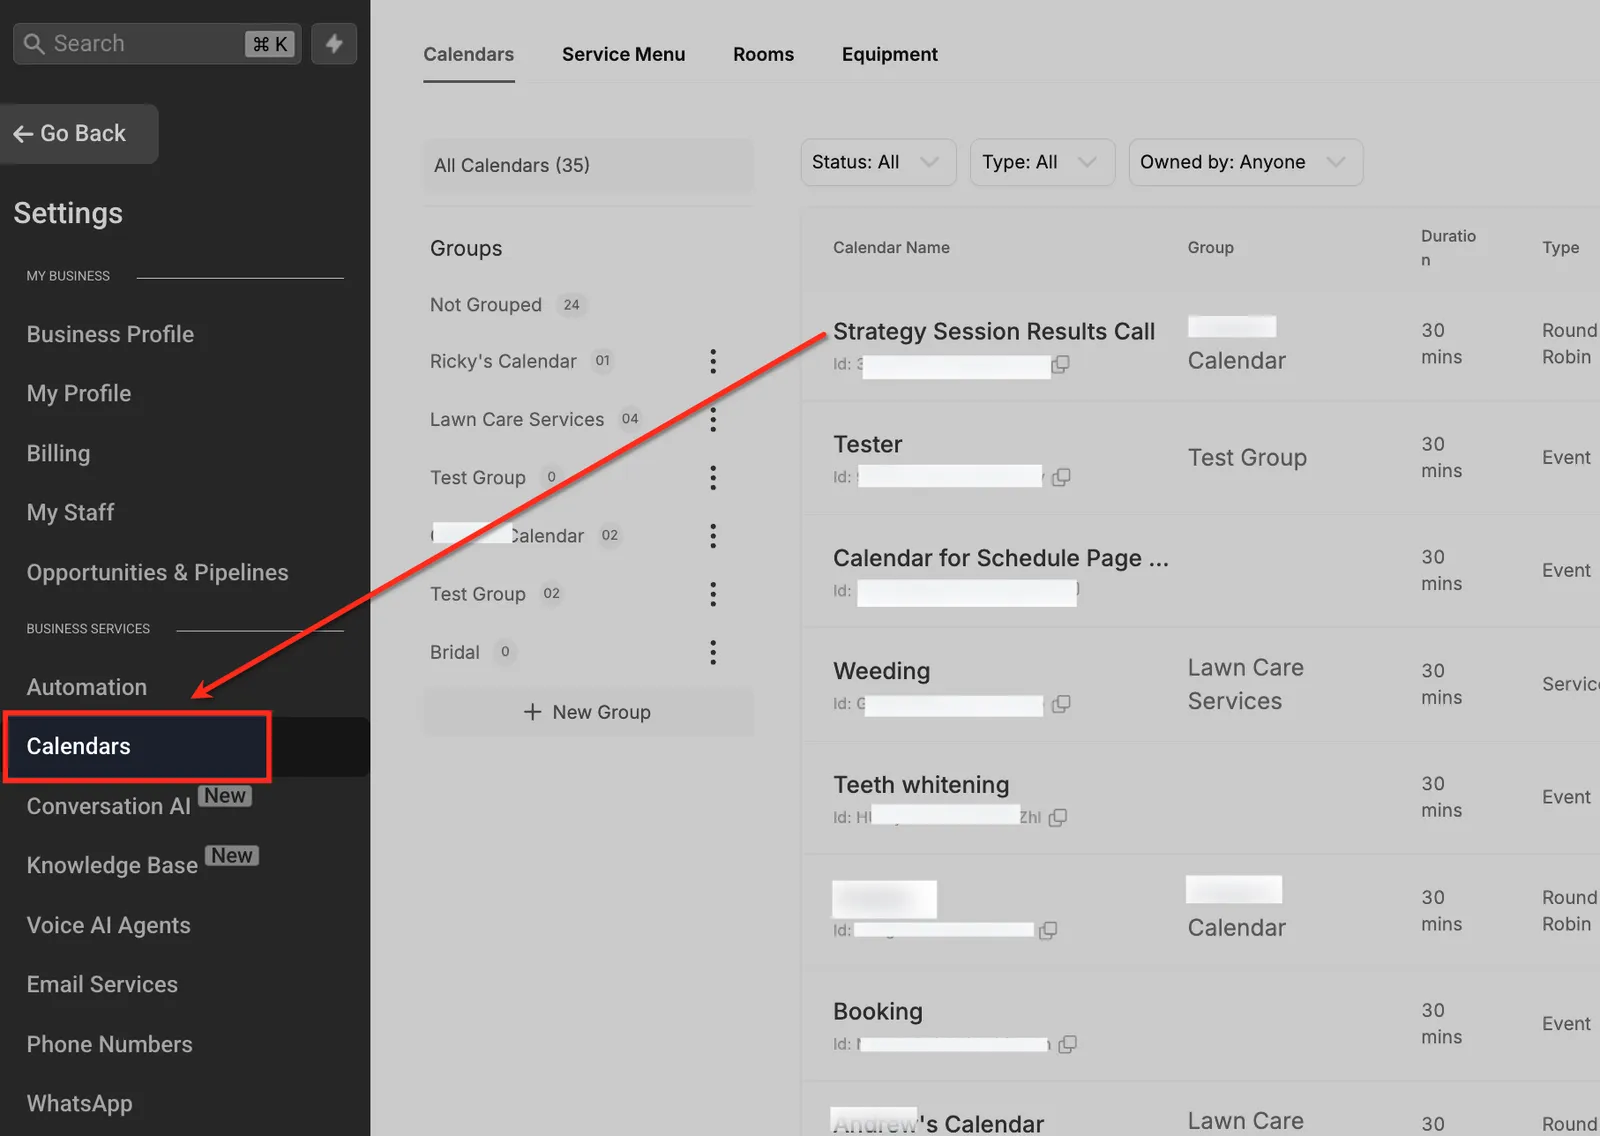Filter by the Not Grouped group
Viewport: 1600px width, 1136px height.
[x=486, y=305]
